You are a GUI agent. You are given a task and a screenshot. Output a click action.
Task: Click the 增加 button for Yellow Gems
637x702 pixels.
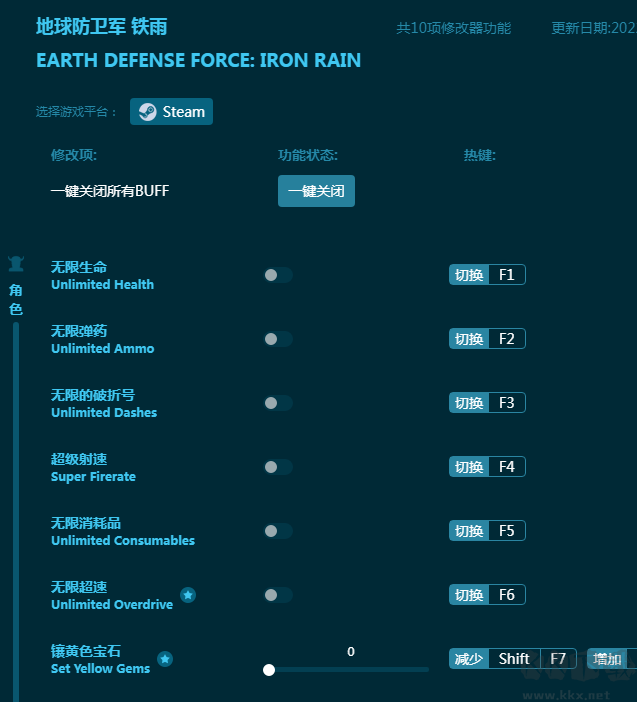(607, 659)
